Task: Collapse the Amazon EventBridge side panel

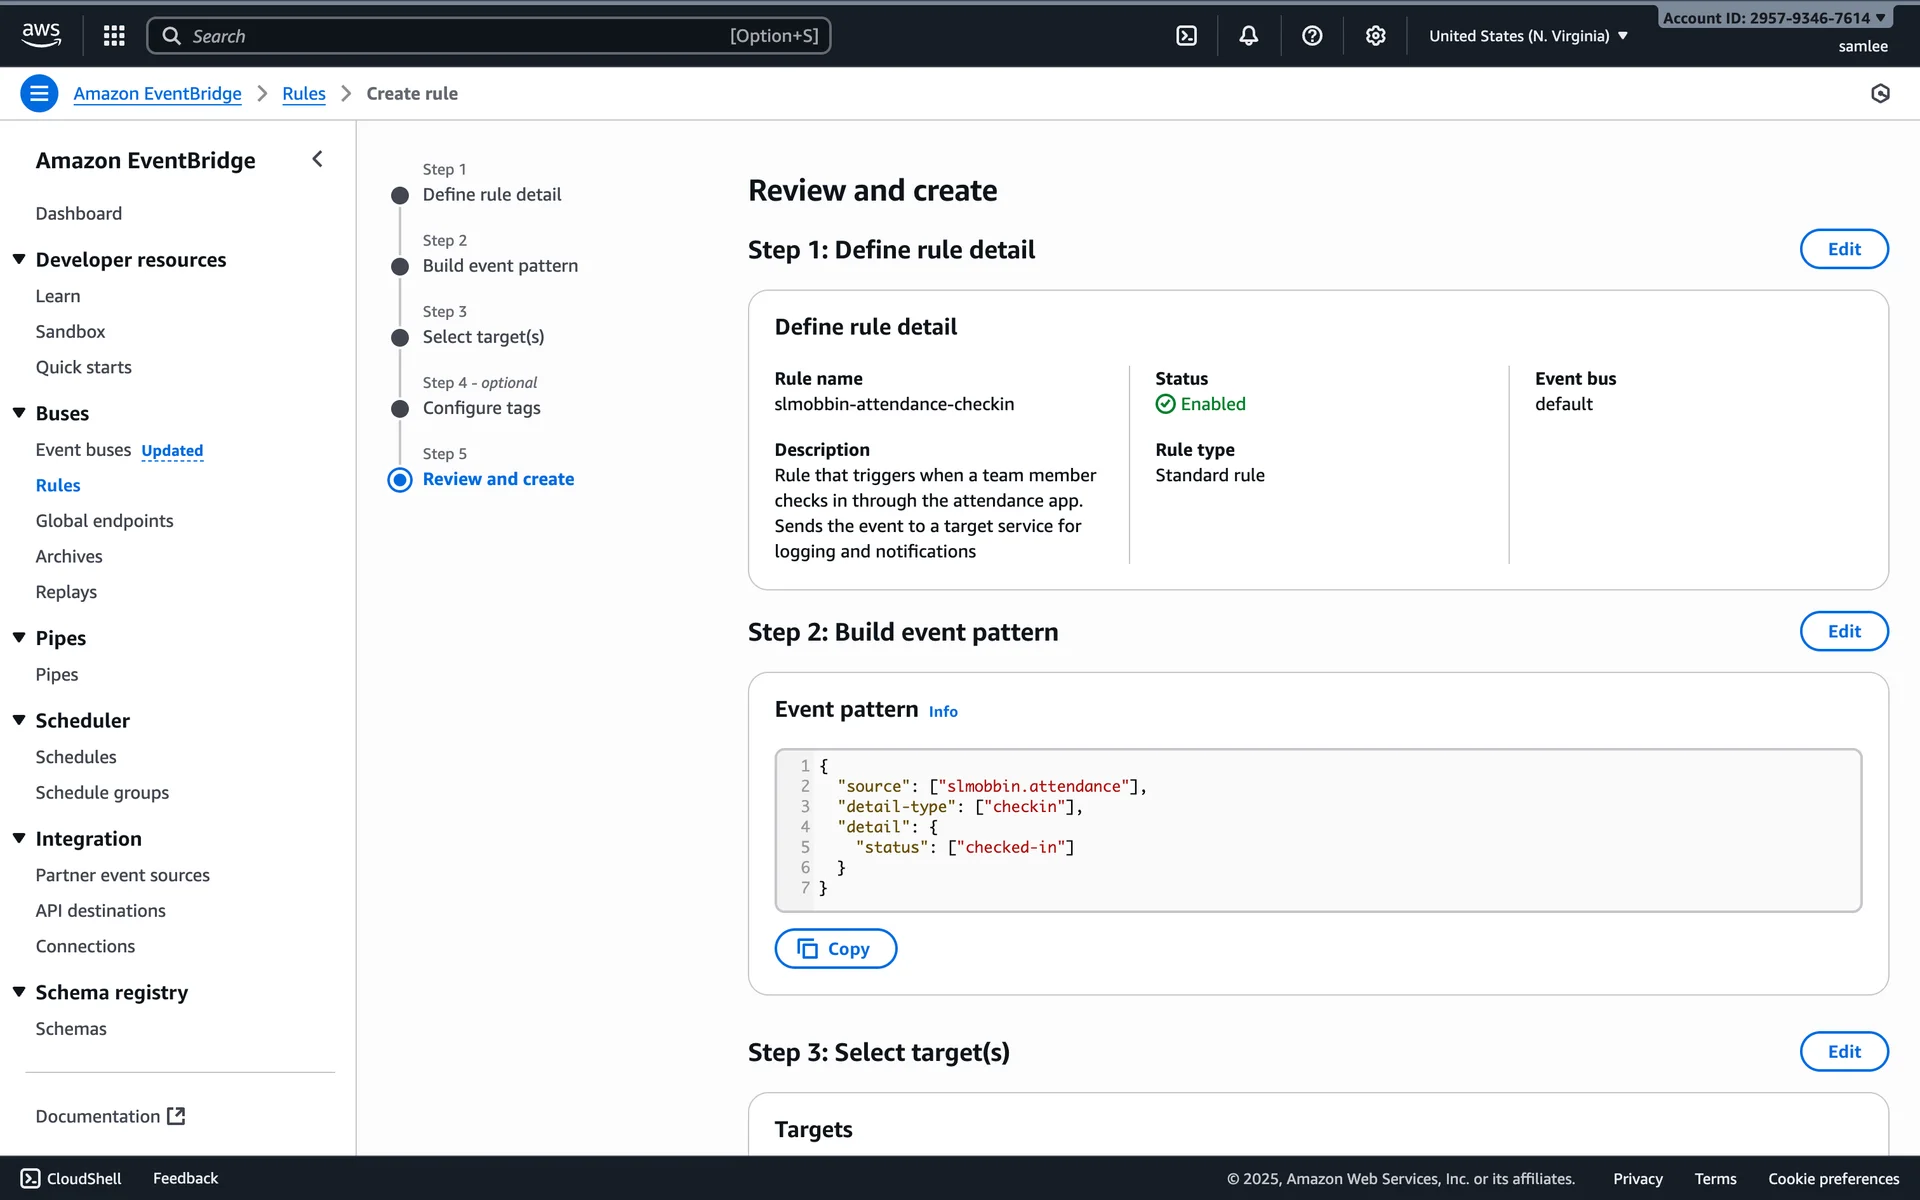Action: coord(317,159)
